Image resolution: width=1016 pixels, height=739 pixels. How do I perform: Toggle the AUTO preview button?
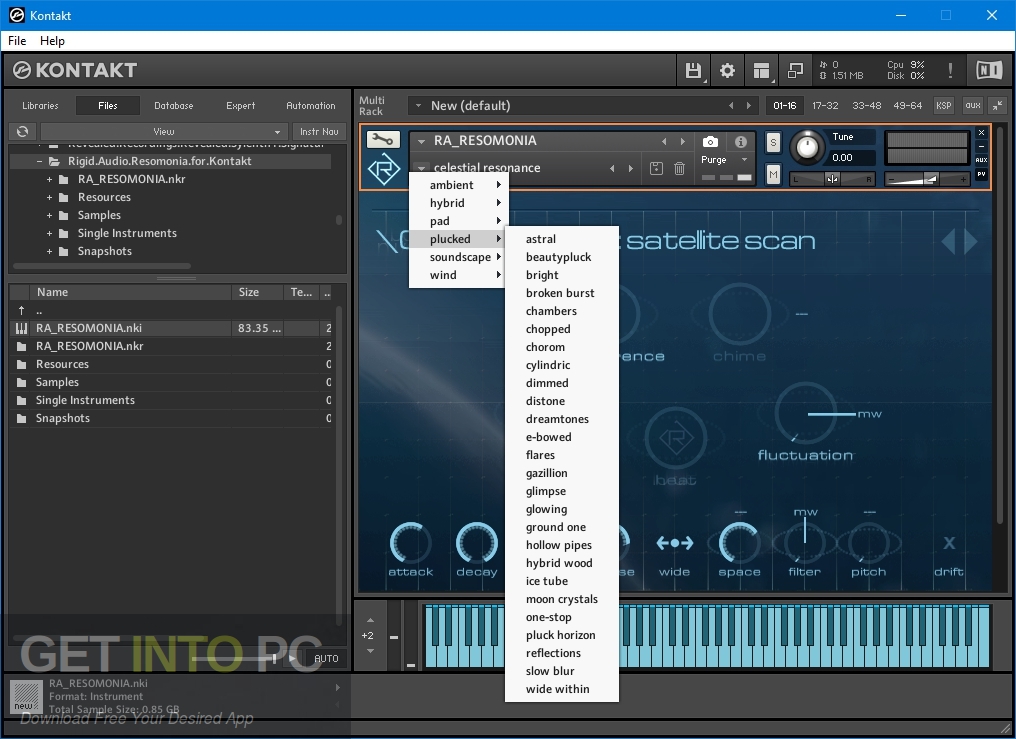coord(326,658)
